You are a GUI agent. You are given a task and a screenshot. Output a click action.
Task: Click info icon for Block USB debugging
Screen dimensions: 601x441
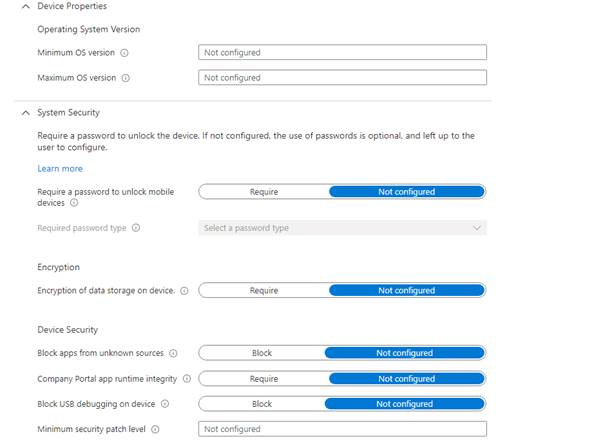[x=164, y=404]
